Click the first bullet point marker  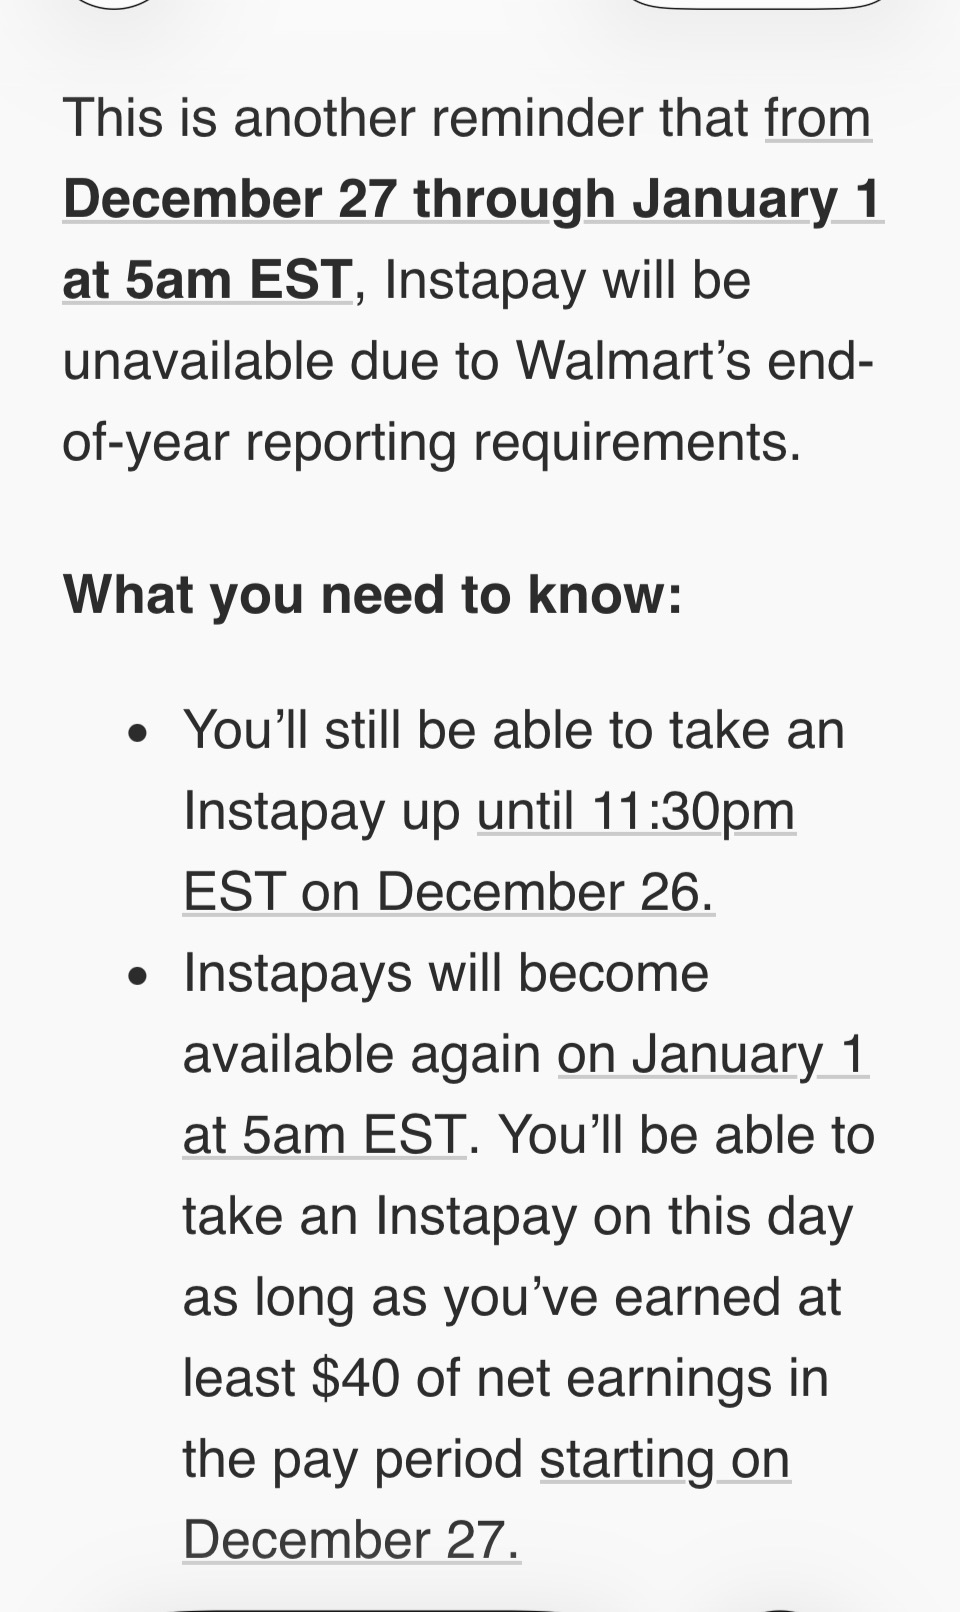138,735
